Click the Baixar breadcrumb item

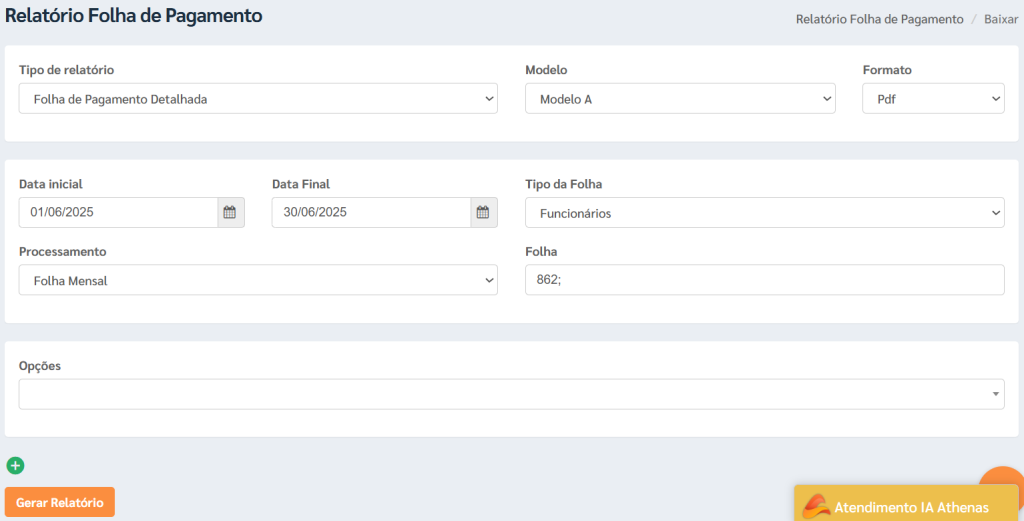[1000, 19]
